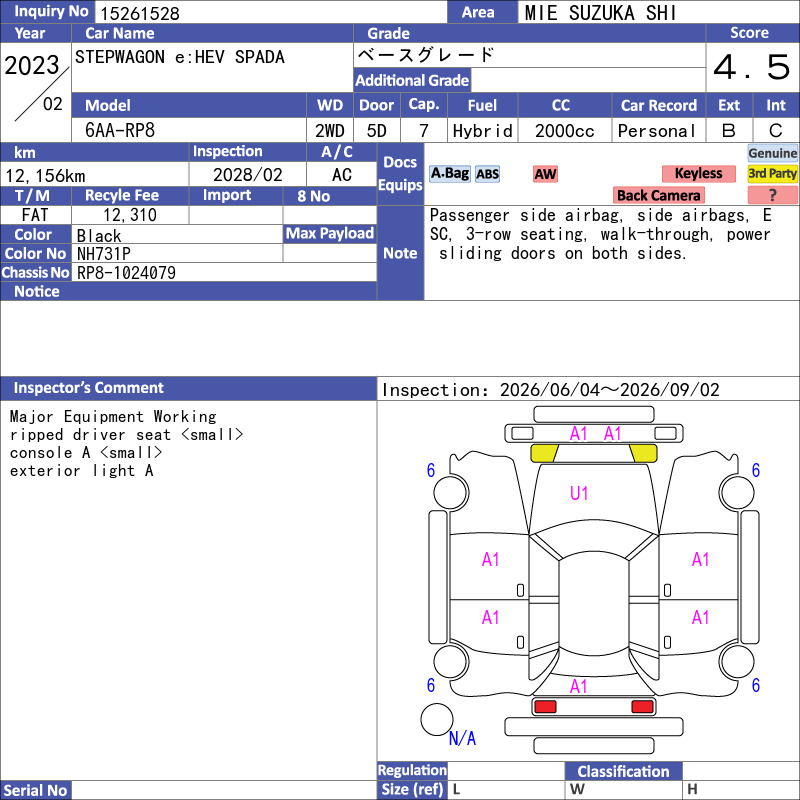Click the 3rd Party badge
800x800 pixels.
772,174
